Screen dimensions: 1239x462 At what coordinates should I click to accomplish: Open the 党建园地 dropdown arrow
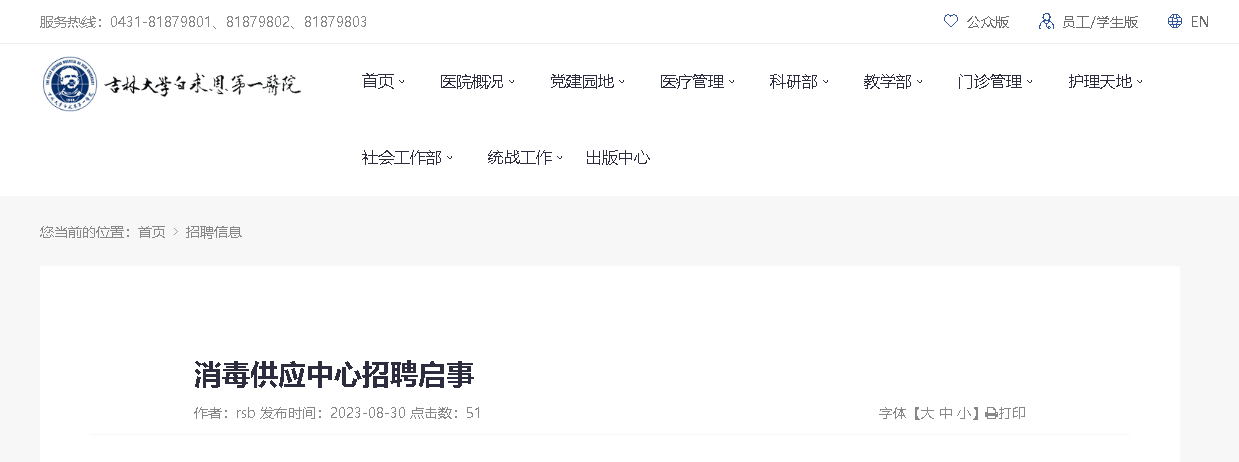622,82
